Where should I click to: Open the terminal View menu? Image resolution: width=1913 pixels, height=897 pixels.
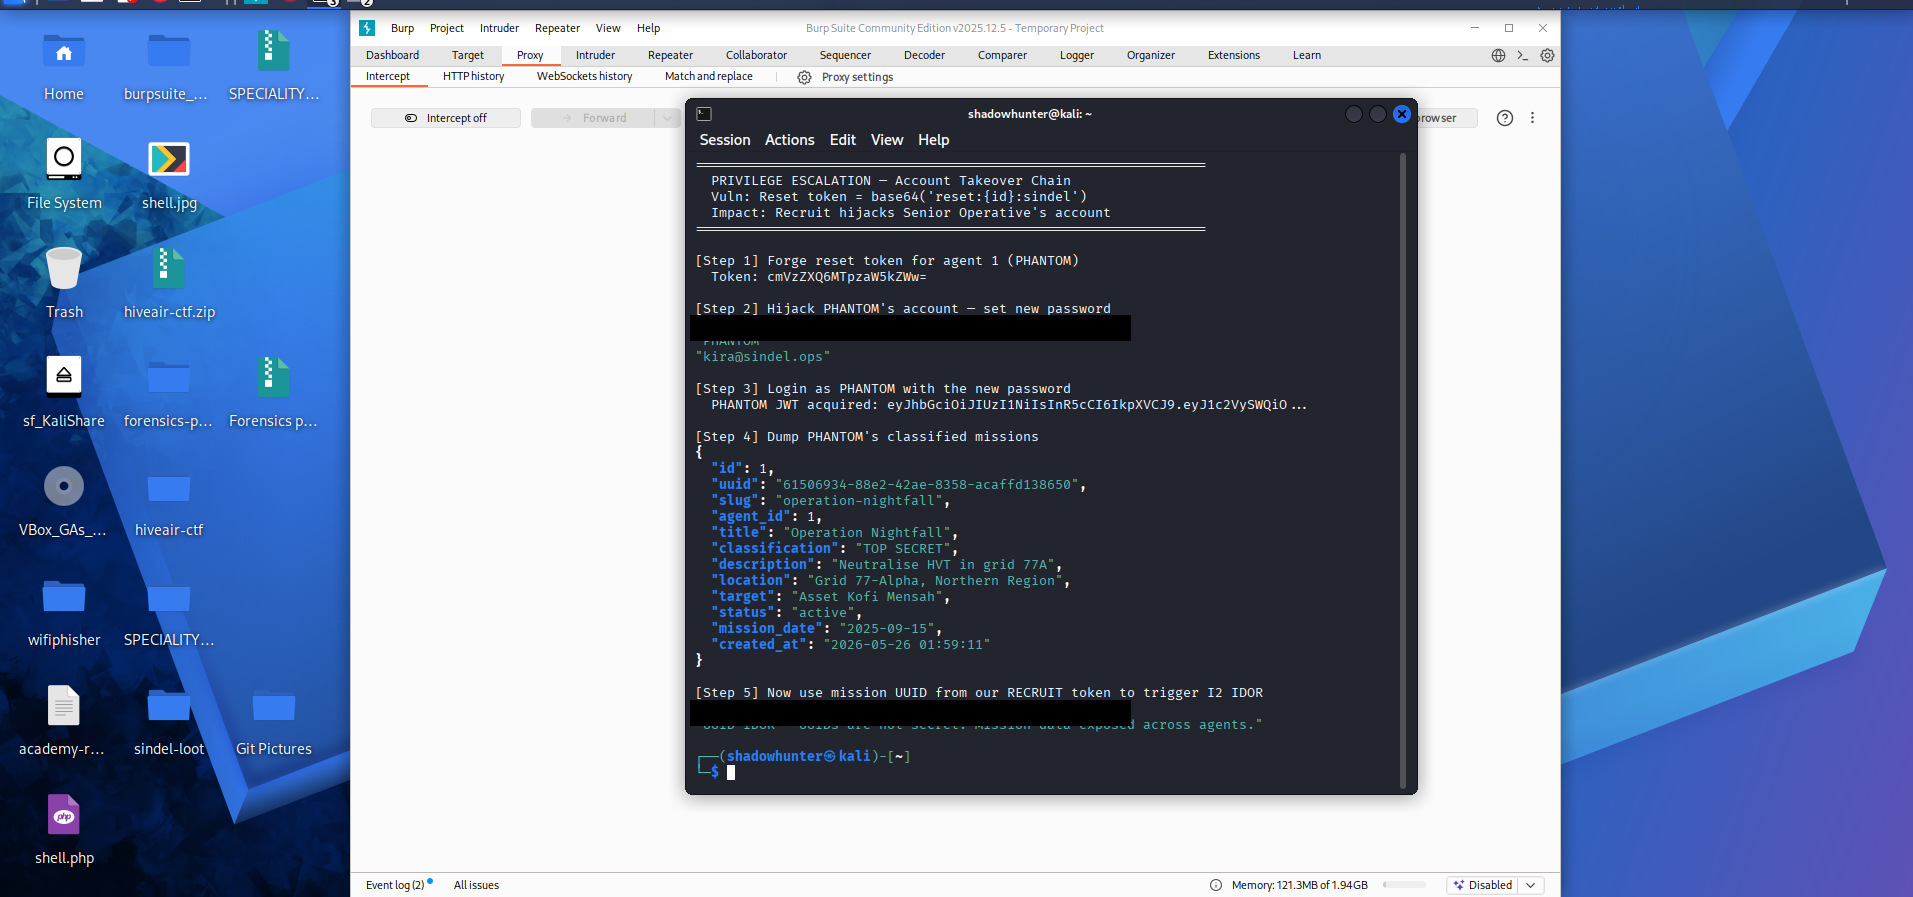(886, 140)
